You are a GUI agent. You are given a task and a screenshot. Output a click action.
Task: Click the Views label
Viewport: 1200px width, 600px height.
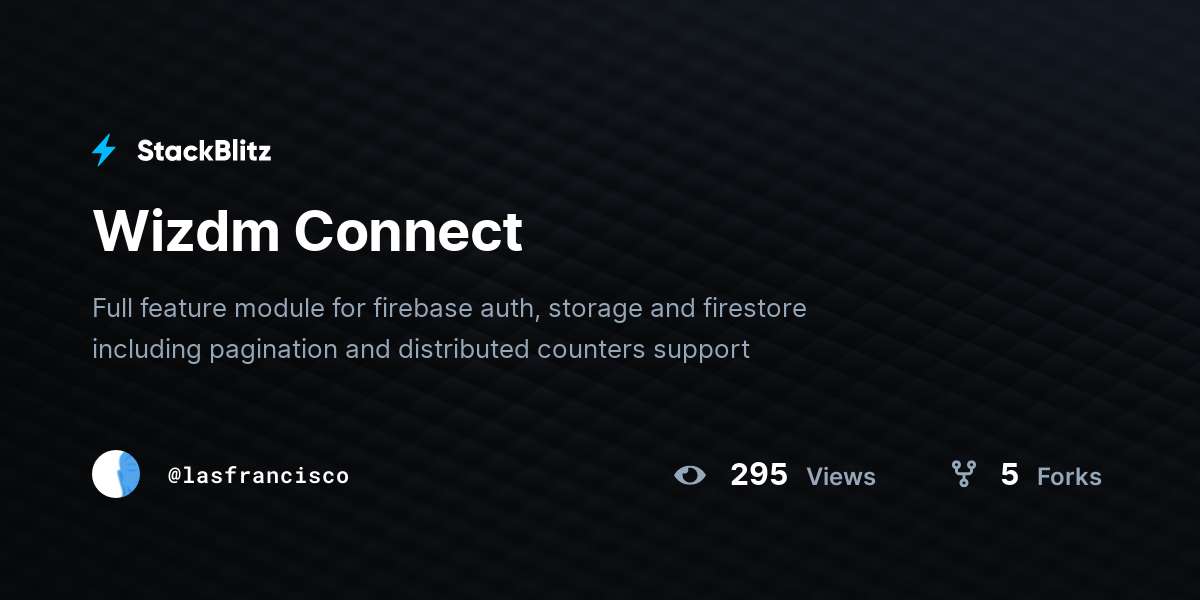[x=841, y=477]
